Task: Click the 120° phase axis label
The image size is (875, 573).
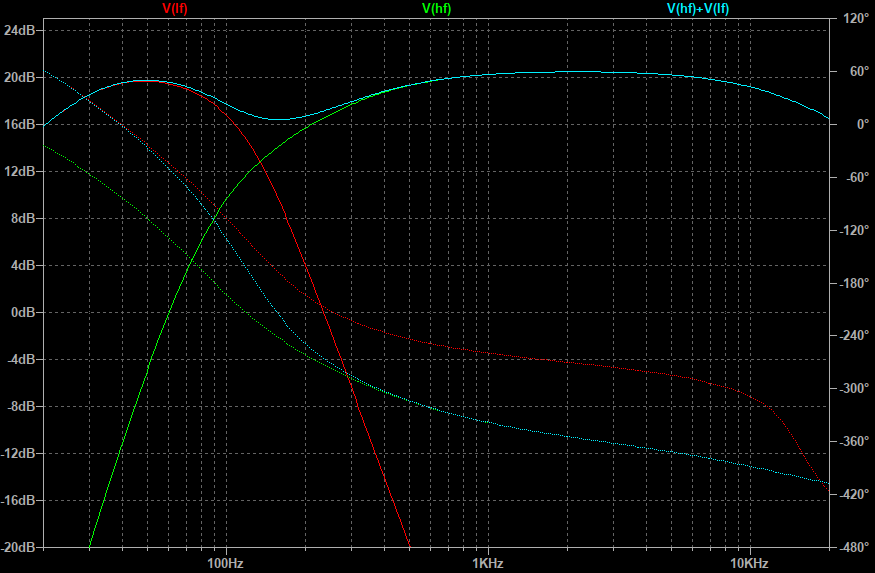Action: (x=856, y=18)
